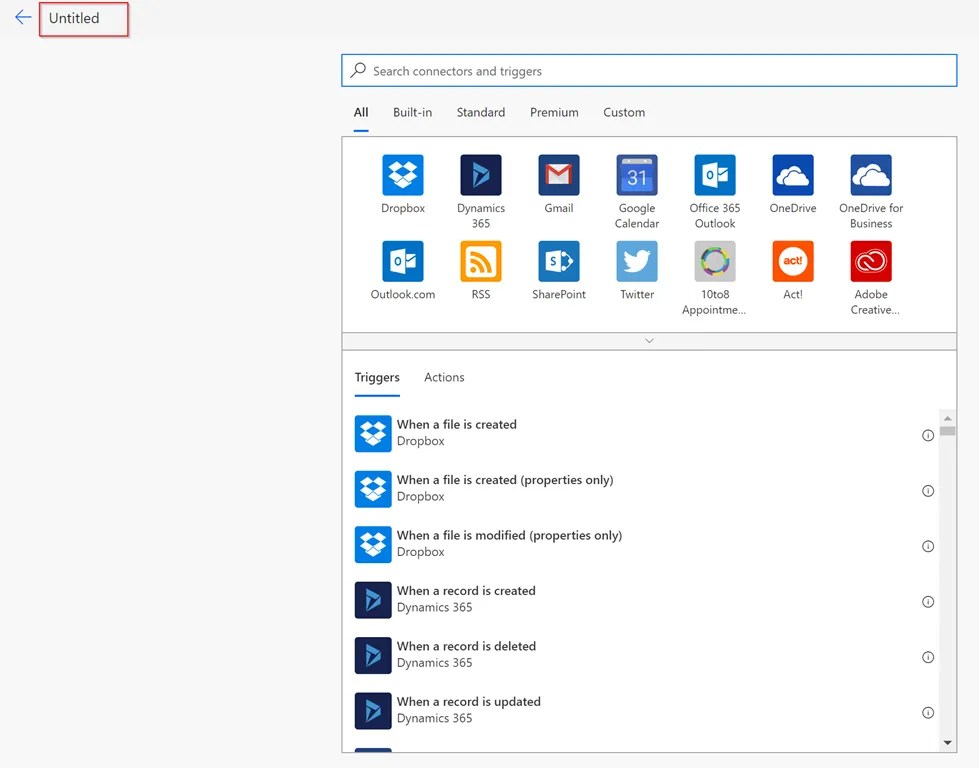Viewport: 979px width, 768px height.
Task: Click the triggers list scrollbar thumb
Action: (947, 431)
